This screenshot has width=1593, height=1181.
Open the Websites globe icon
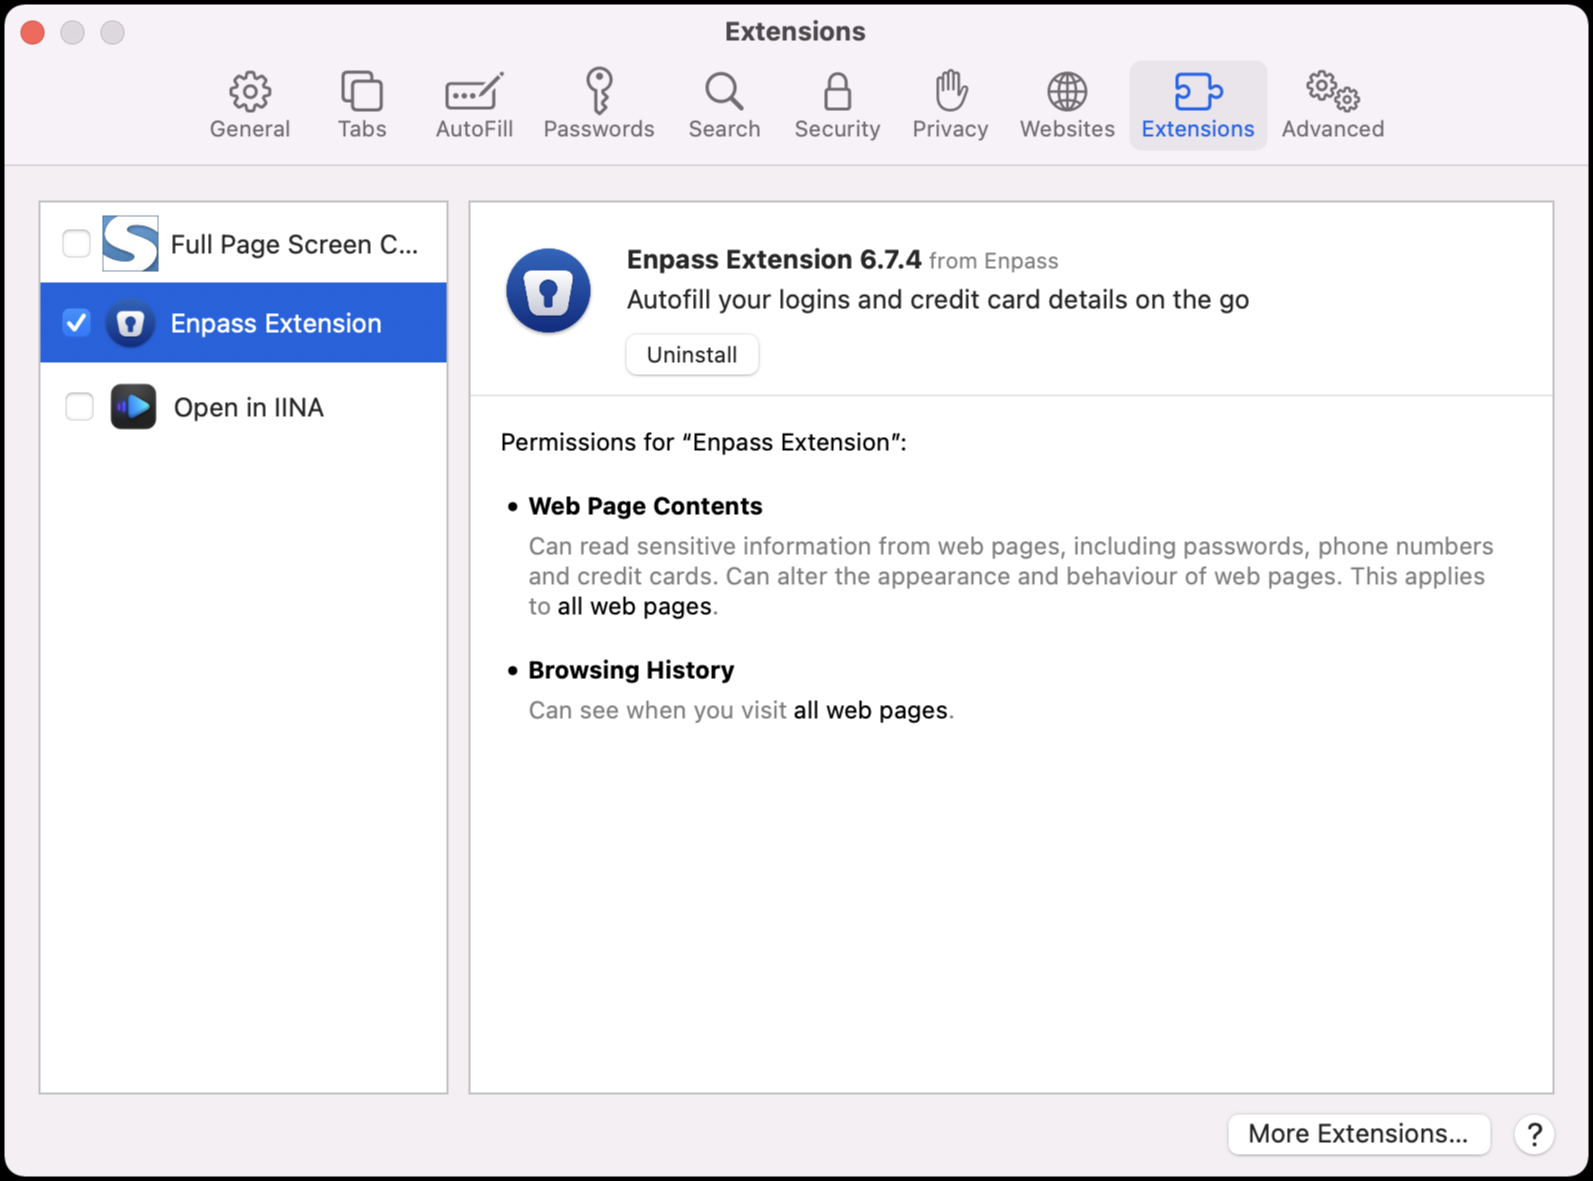point(1067,92)
